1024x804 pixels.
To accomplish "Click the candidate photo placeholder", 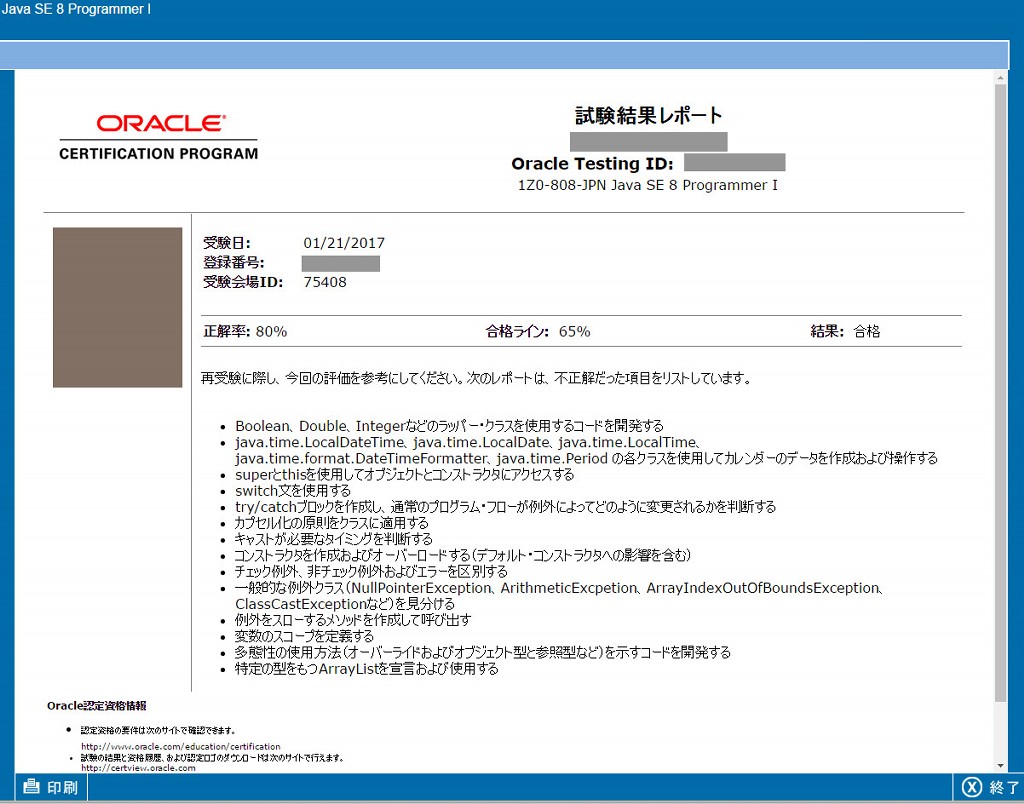I will point(118,308).
